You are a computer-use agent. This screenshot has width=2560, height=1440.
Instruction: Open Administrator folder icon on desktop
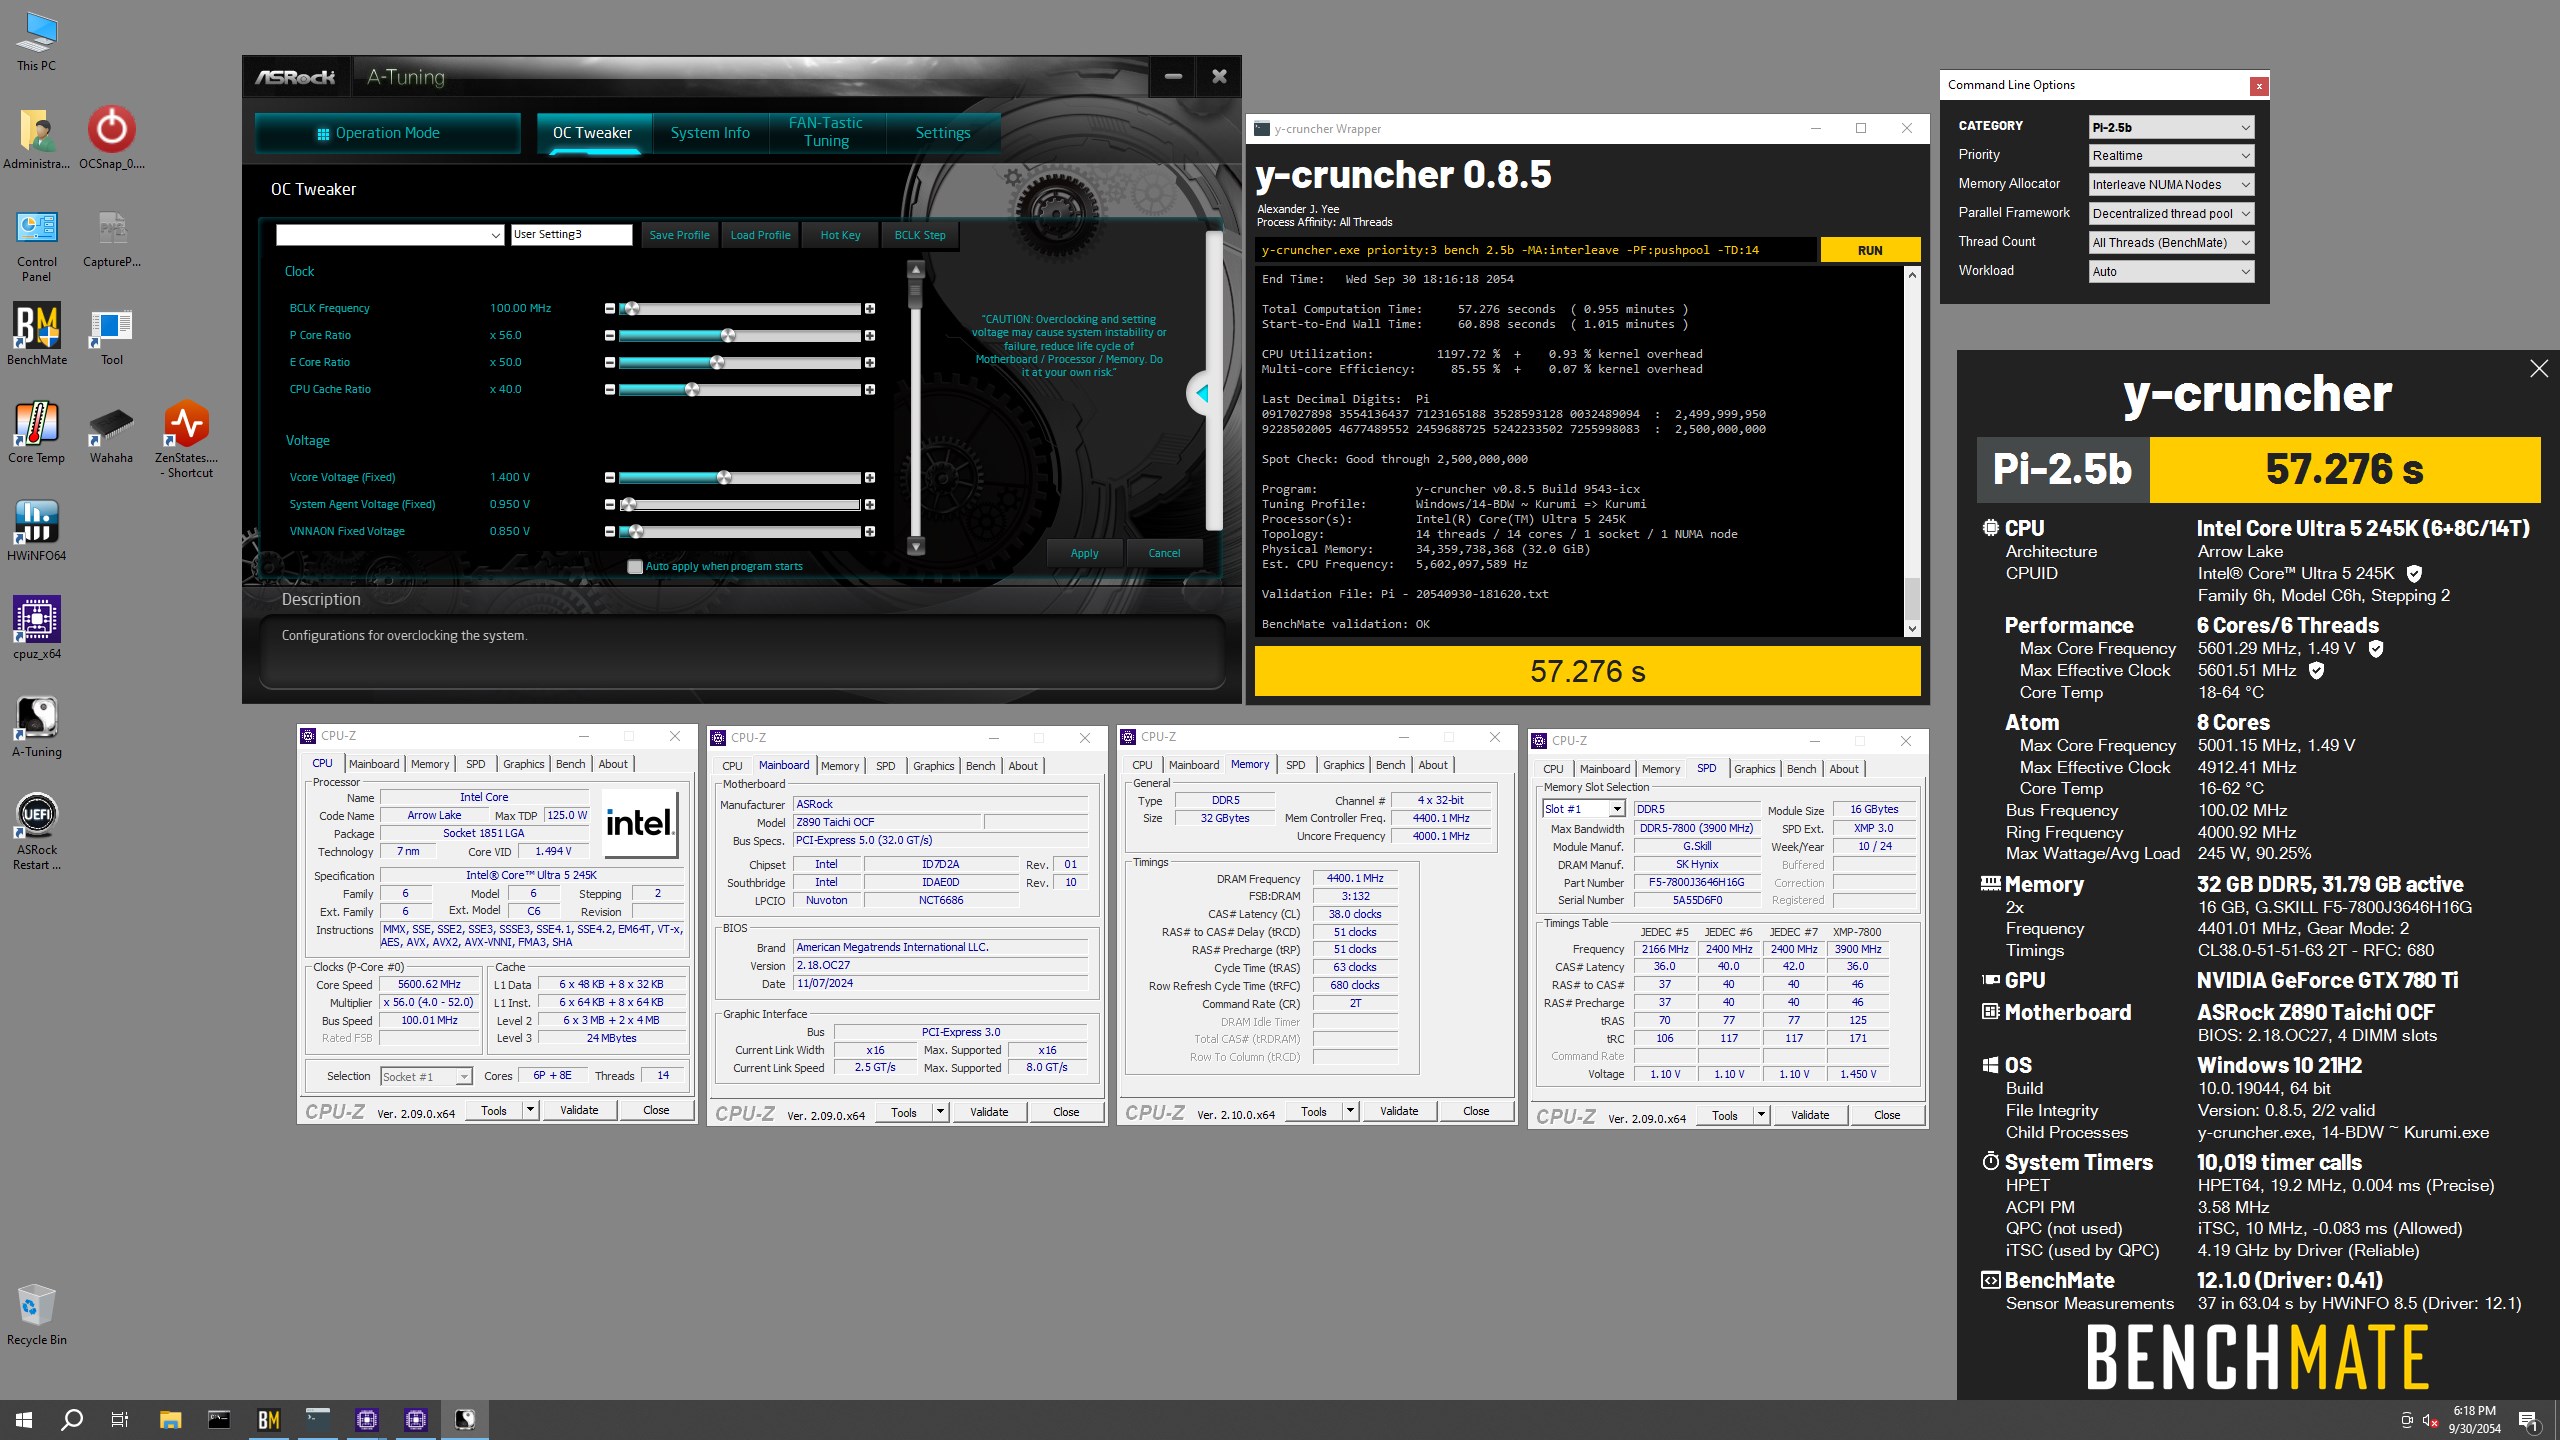click(37, 138)
